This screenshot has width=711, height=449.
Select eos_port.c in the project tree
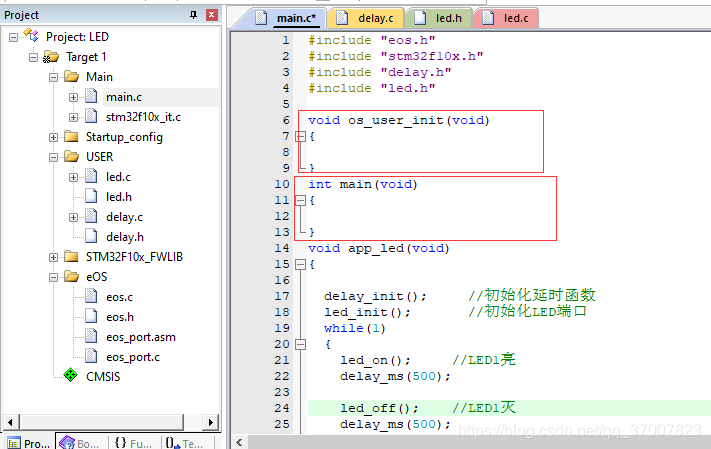coord(133,357)
